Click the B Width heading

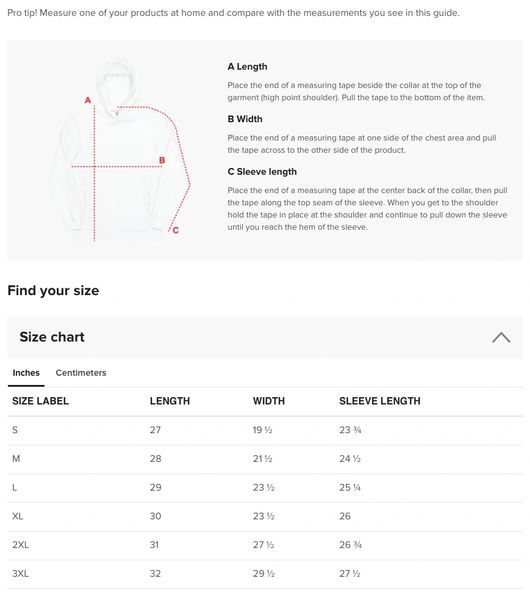[245, 119]
